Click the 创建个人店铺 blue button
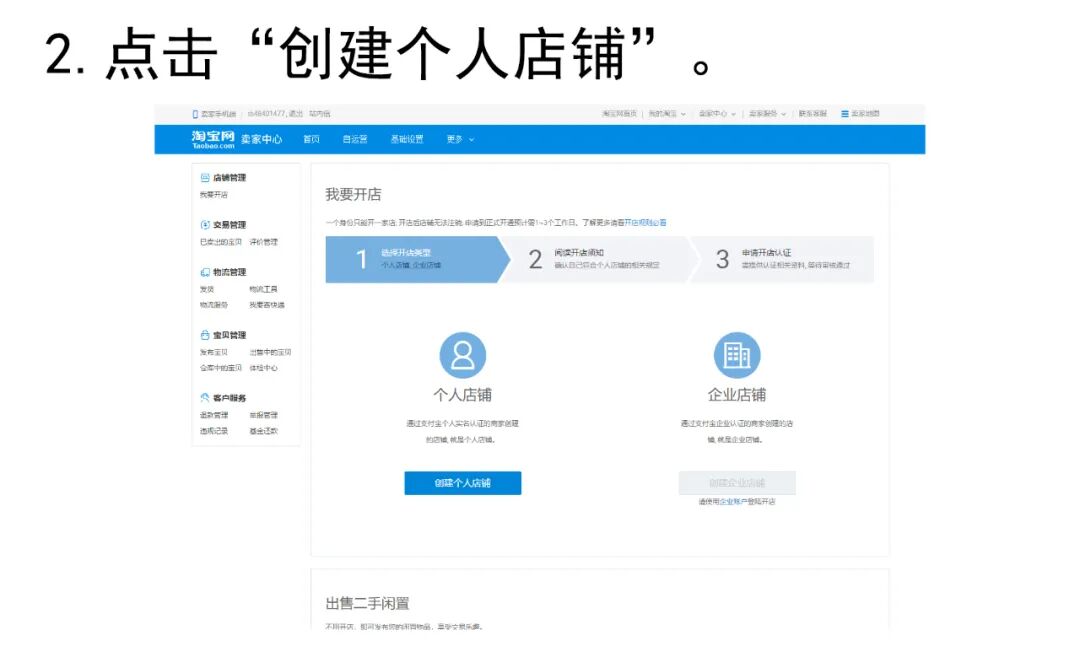 [x=462, y=483]
